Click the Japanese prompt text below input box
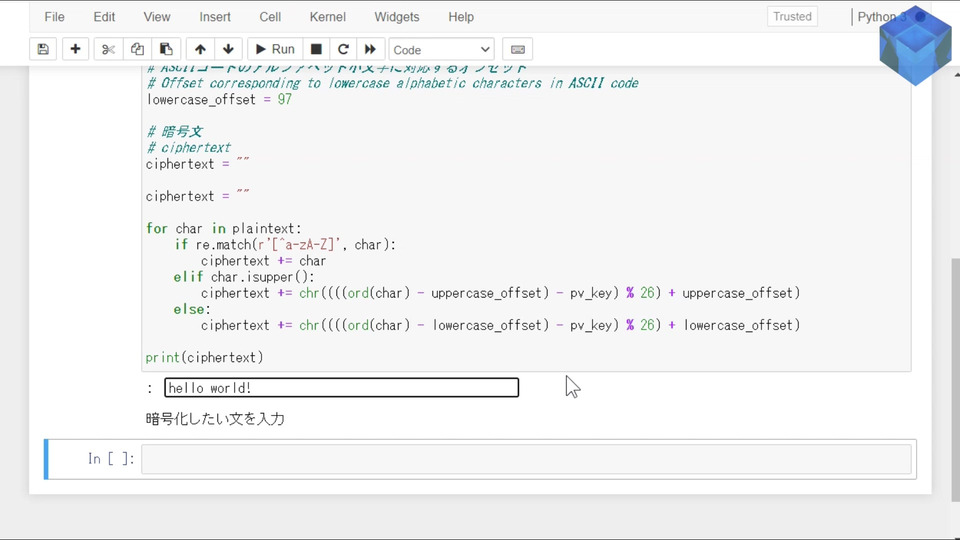 click(x=215, y=419)
